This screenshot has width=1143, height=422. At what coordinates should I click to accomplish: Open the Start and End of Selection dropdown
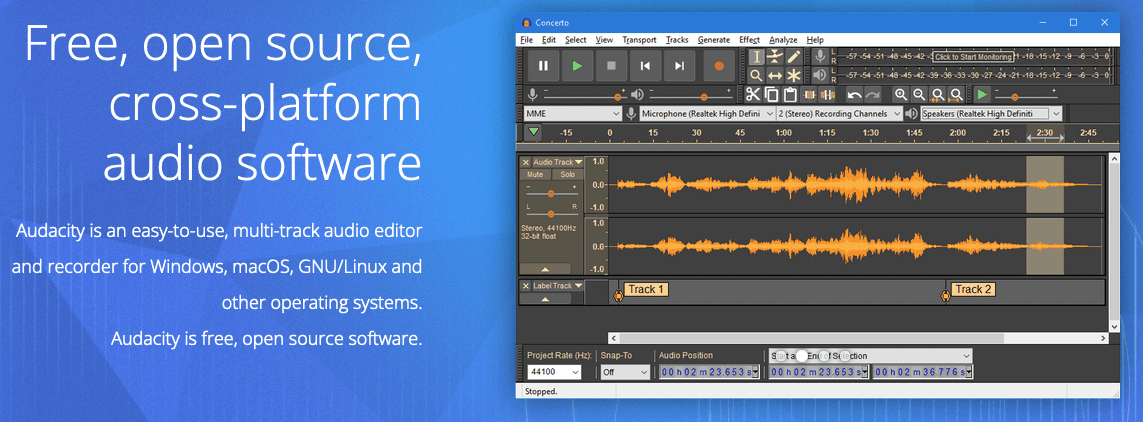(871, 356)
